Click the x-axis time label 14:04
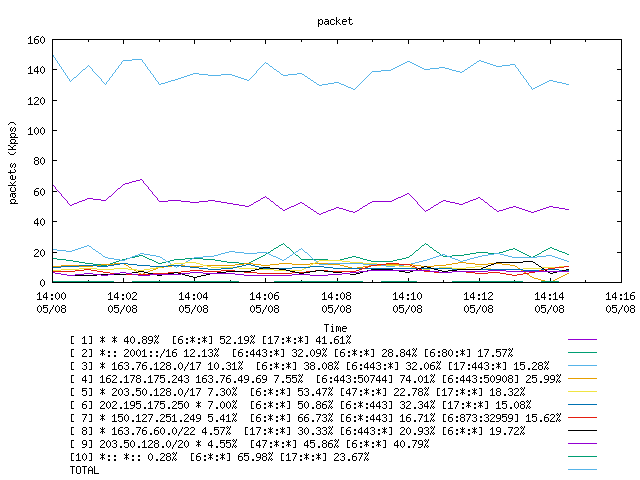 (x=193, y=296)
